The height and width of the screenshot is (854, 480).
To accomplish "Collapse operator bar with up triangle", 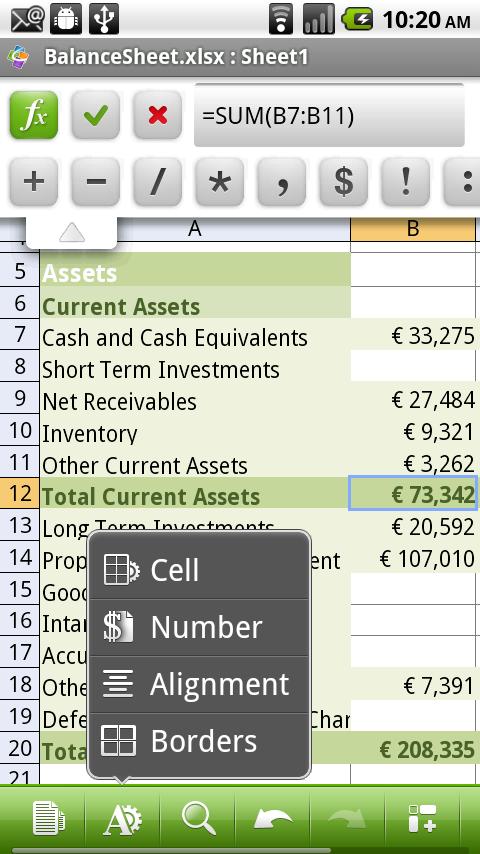I will [x=71, y=233].
